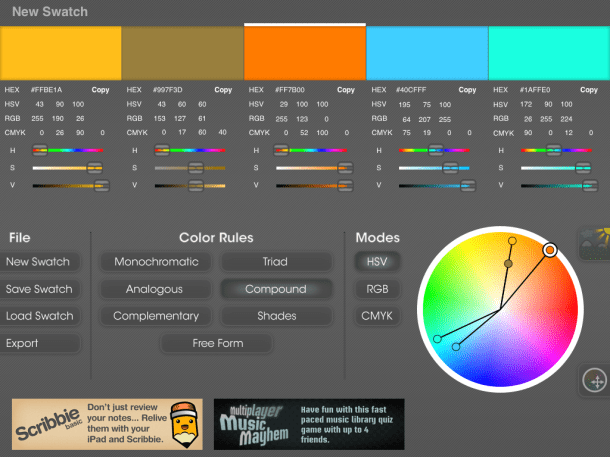
Task: Copy hex code #997F3D
Action: click(223, 90)
